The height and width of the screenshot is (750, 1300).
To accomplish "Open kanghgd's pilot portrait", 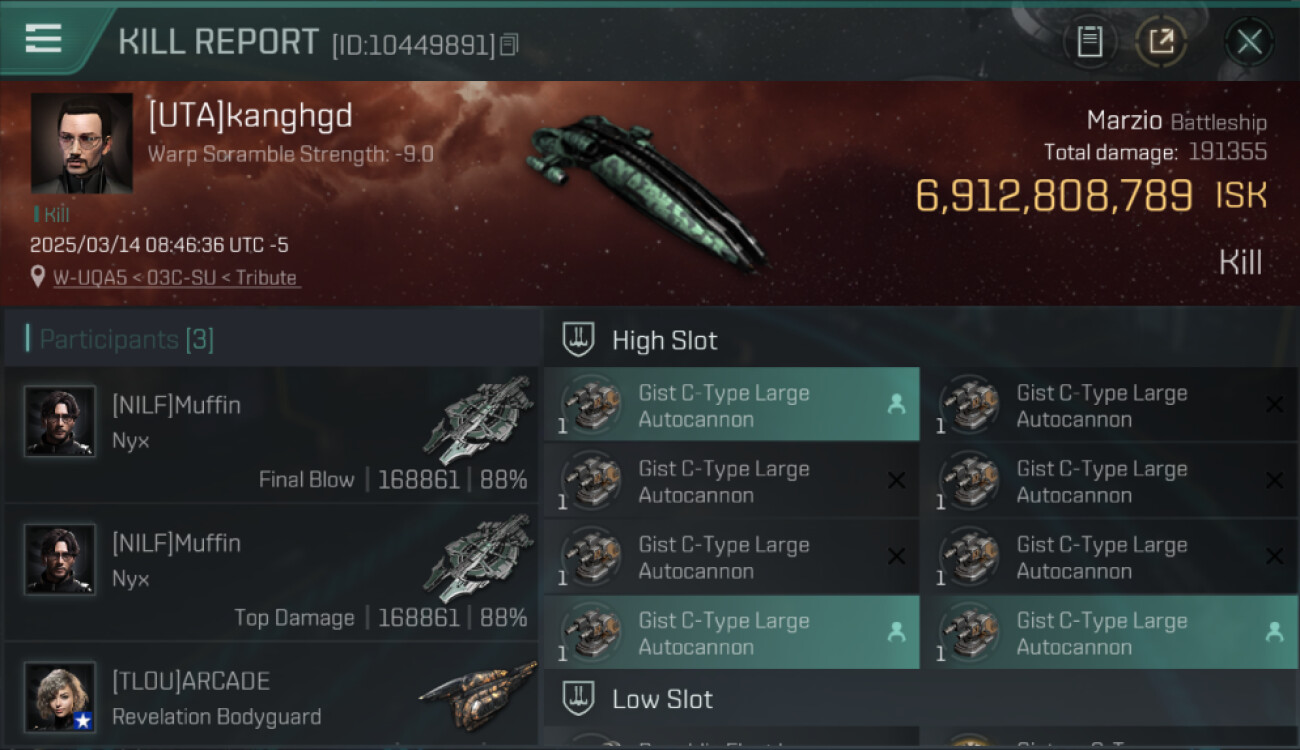I will click(82, 143).
